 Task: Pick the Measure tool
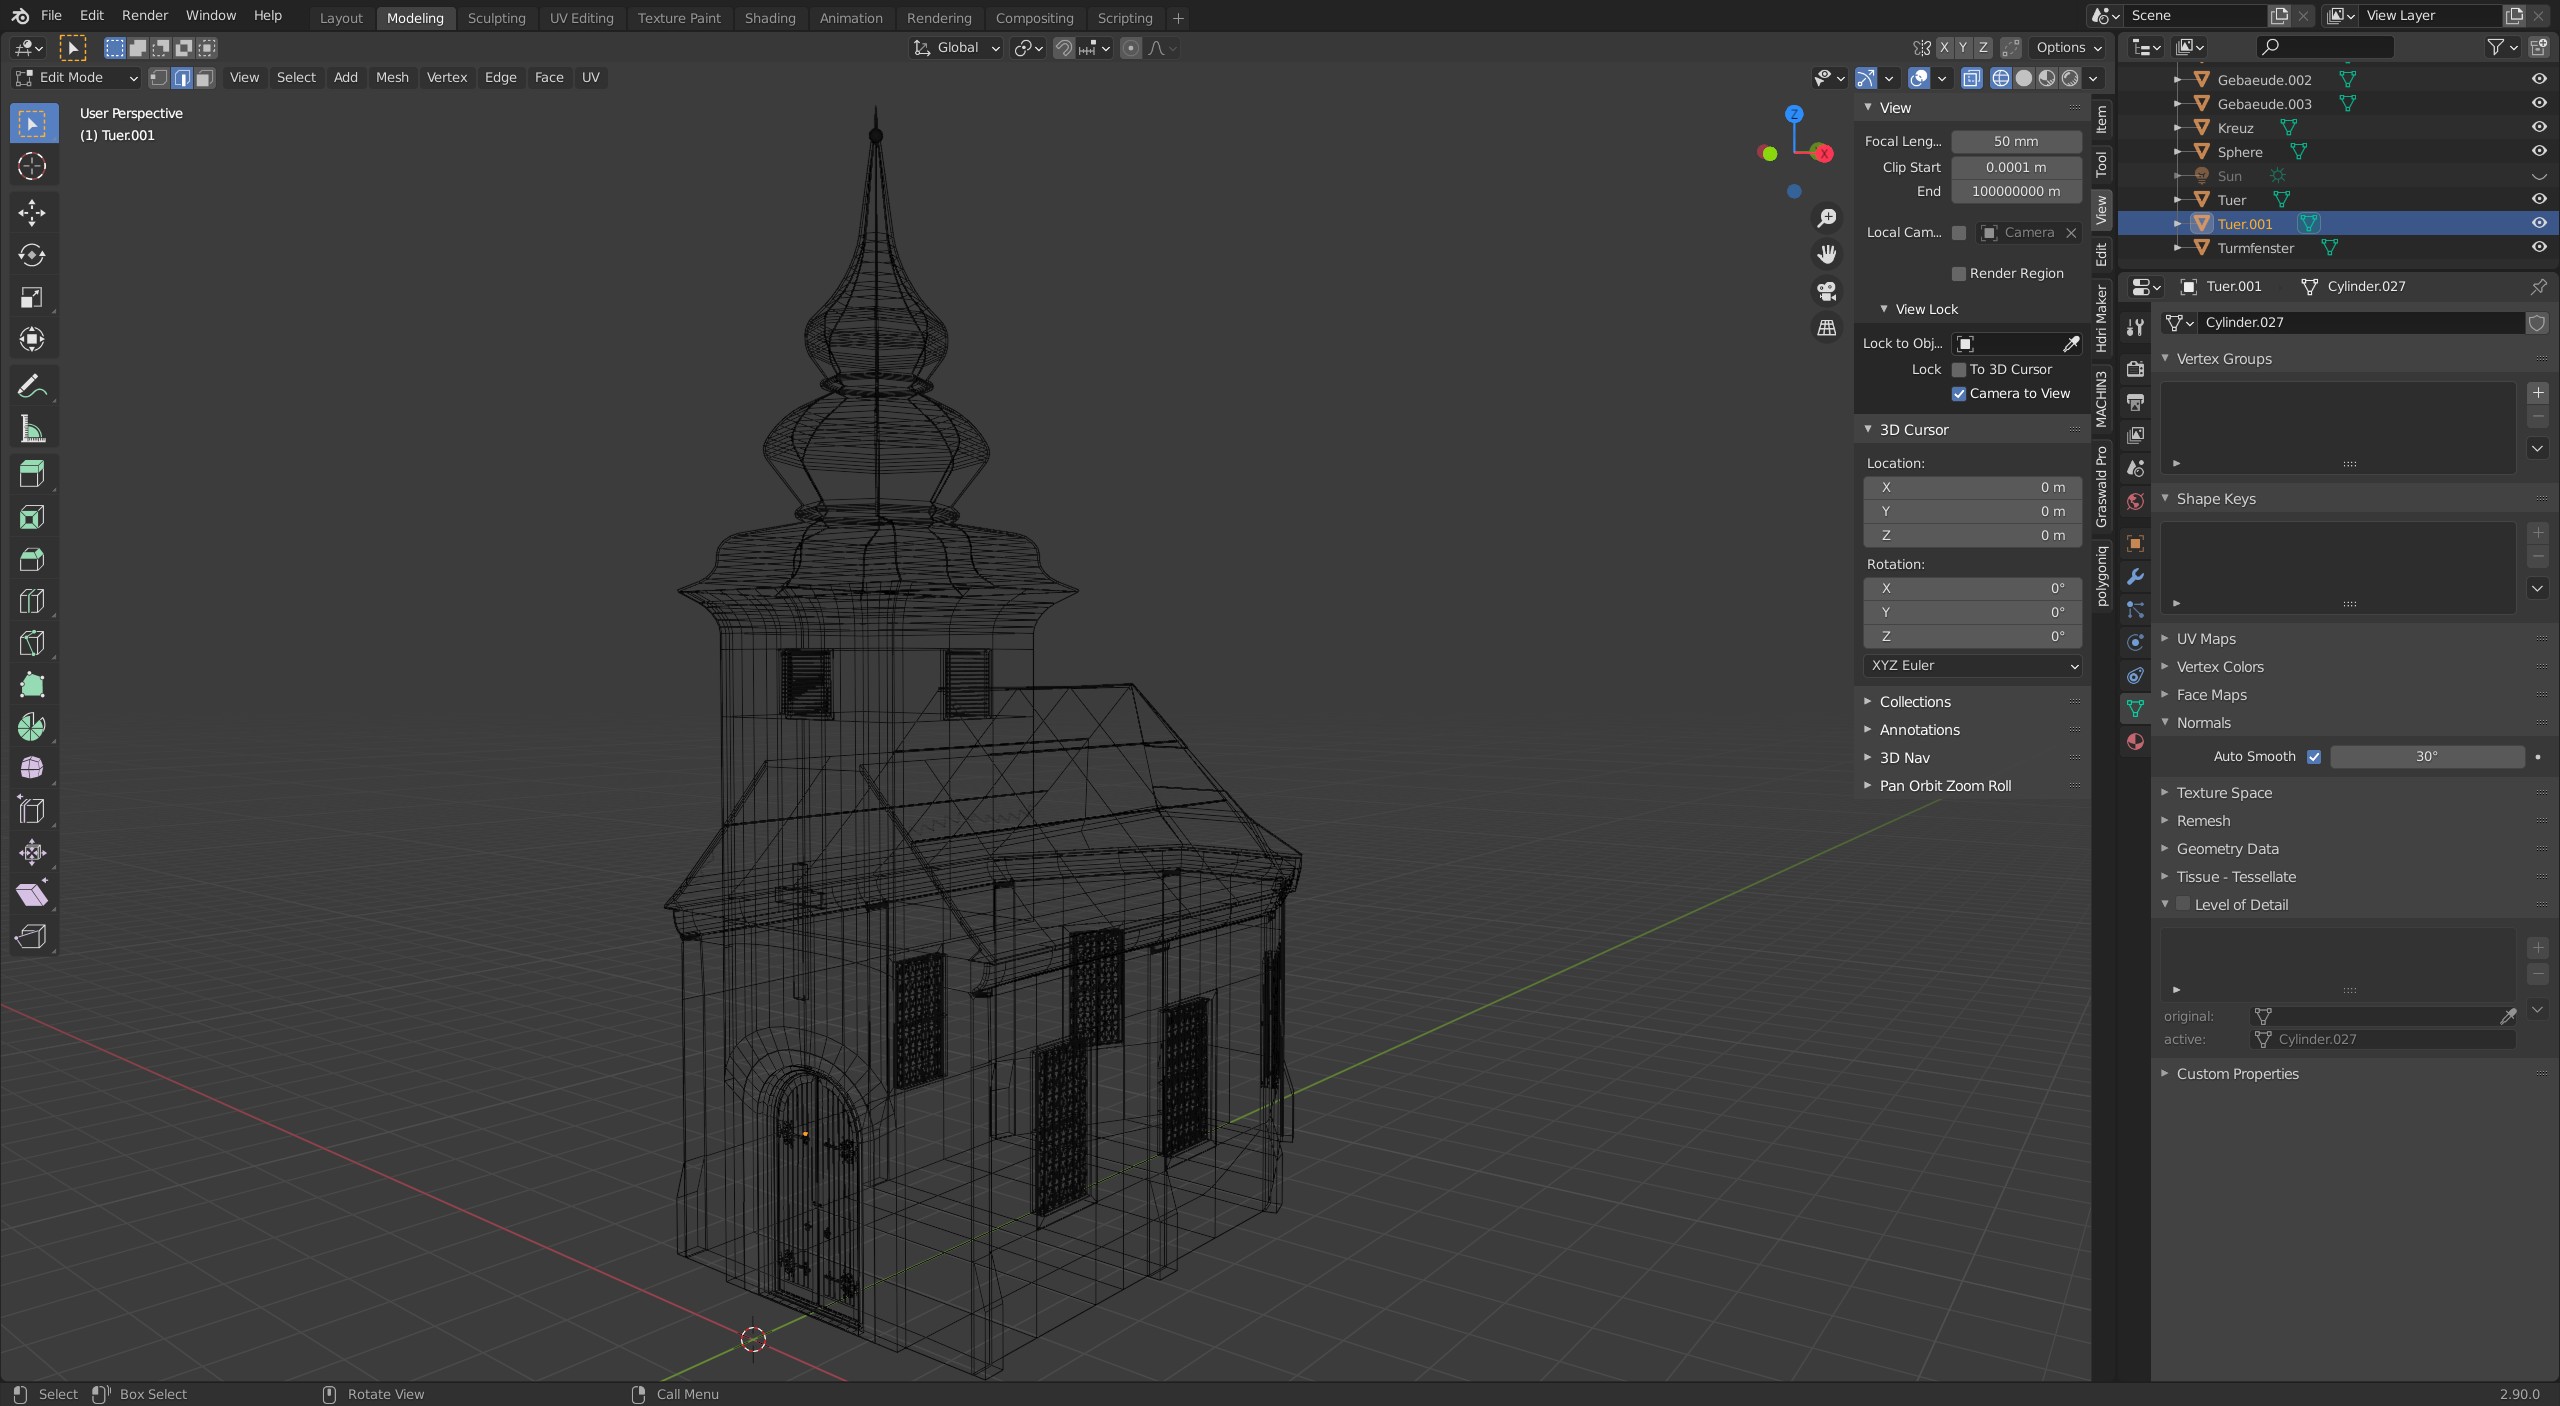coord(32,430)
